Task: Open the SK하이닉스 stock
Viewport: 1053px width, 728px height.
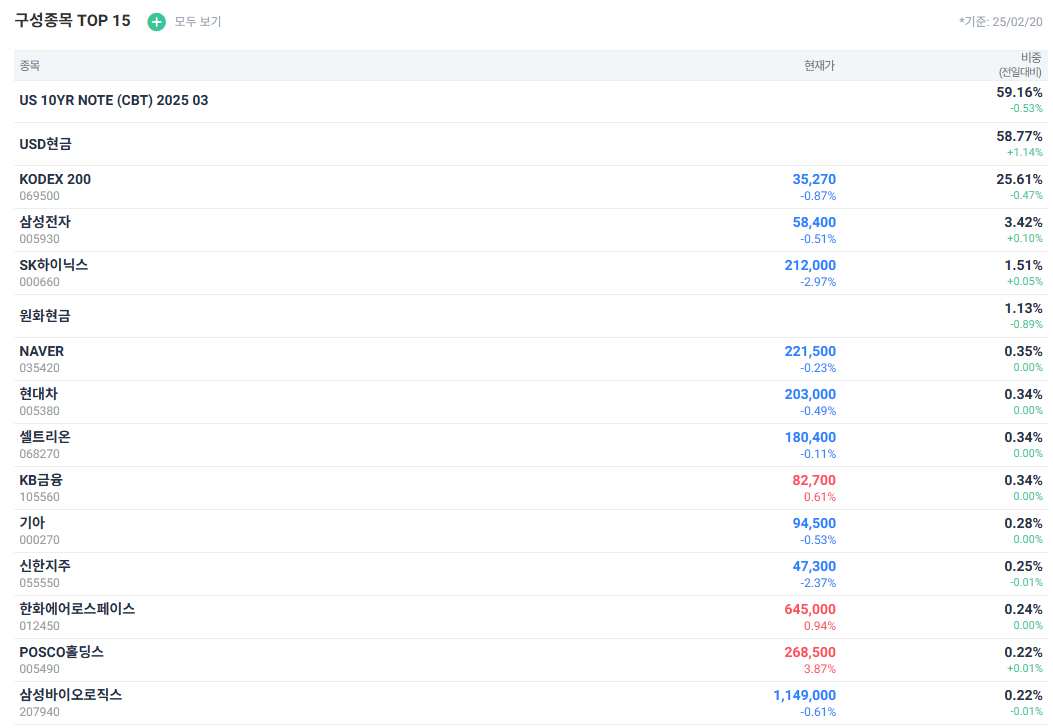Action: (x=54, y=265)
